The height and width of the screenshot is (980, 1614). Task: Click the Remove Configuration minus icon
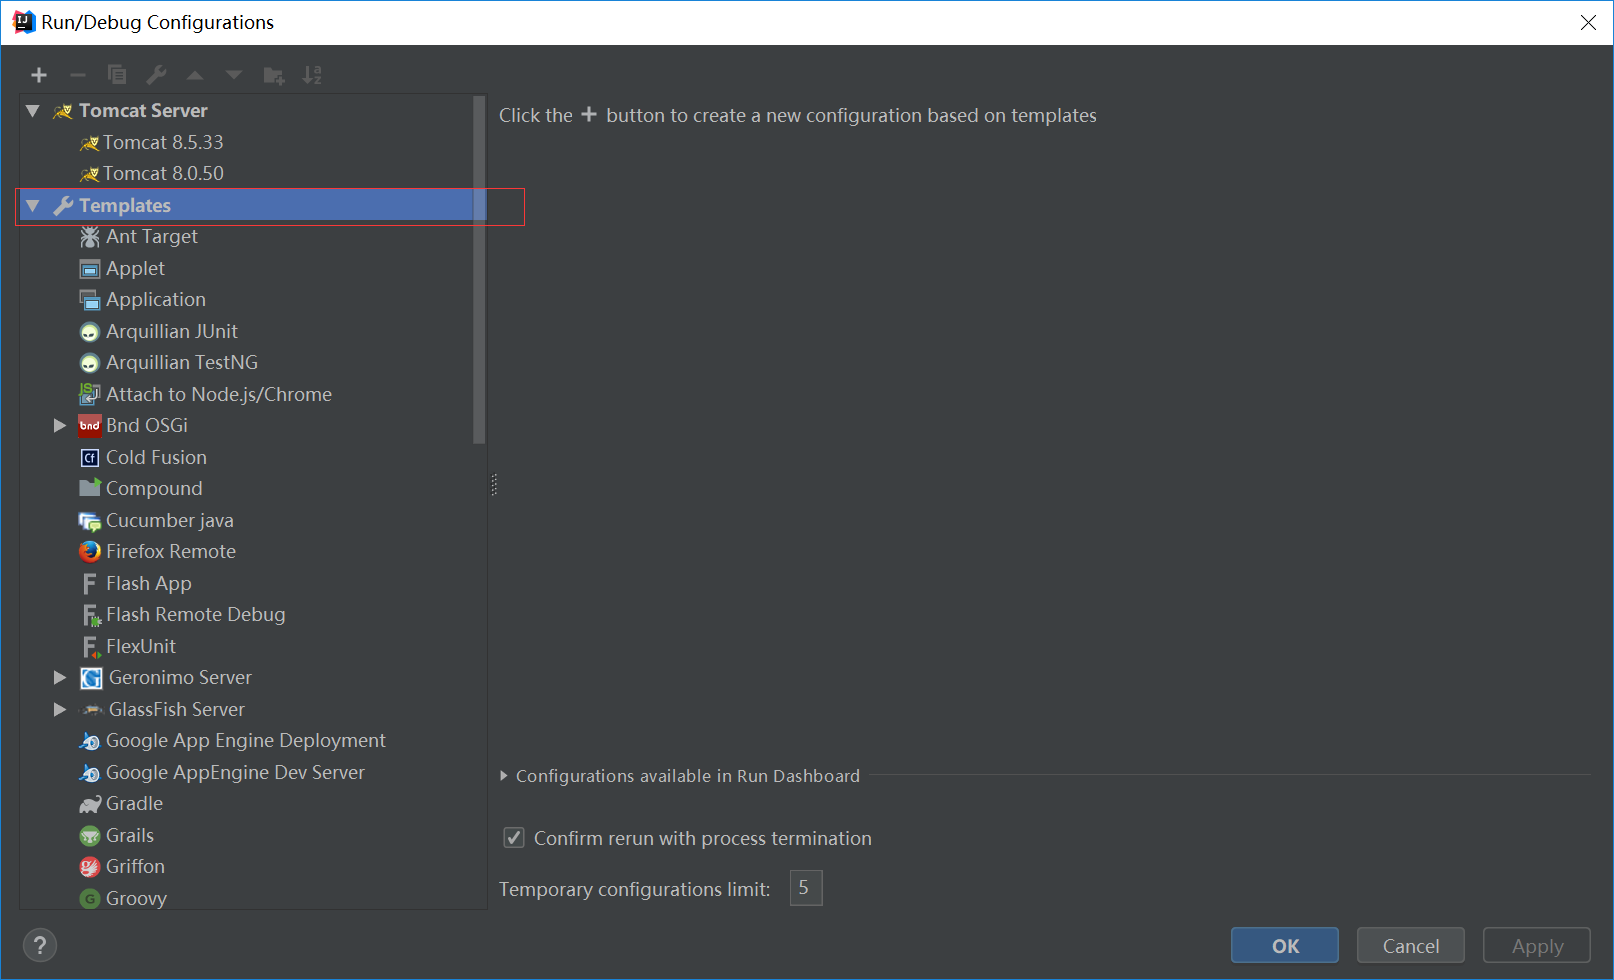78,75
